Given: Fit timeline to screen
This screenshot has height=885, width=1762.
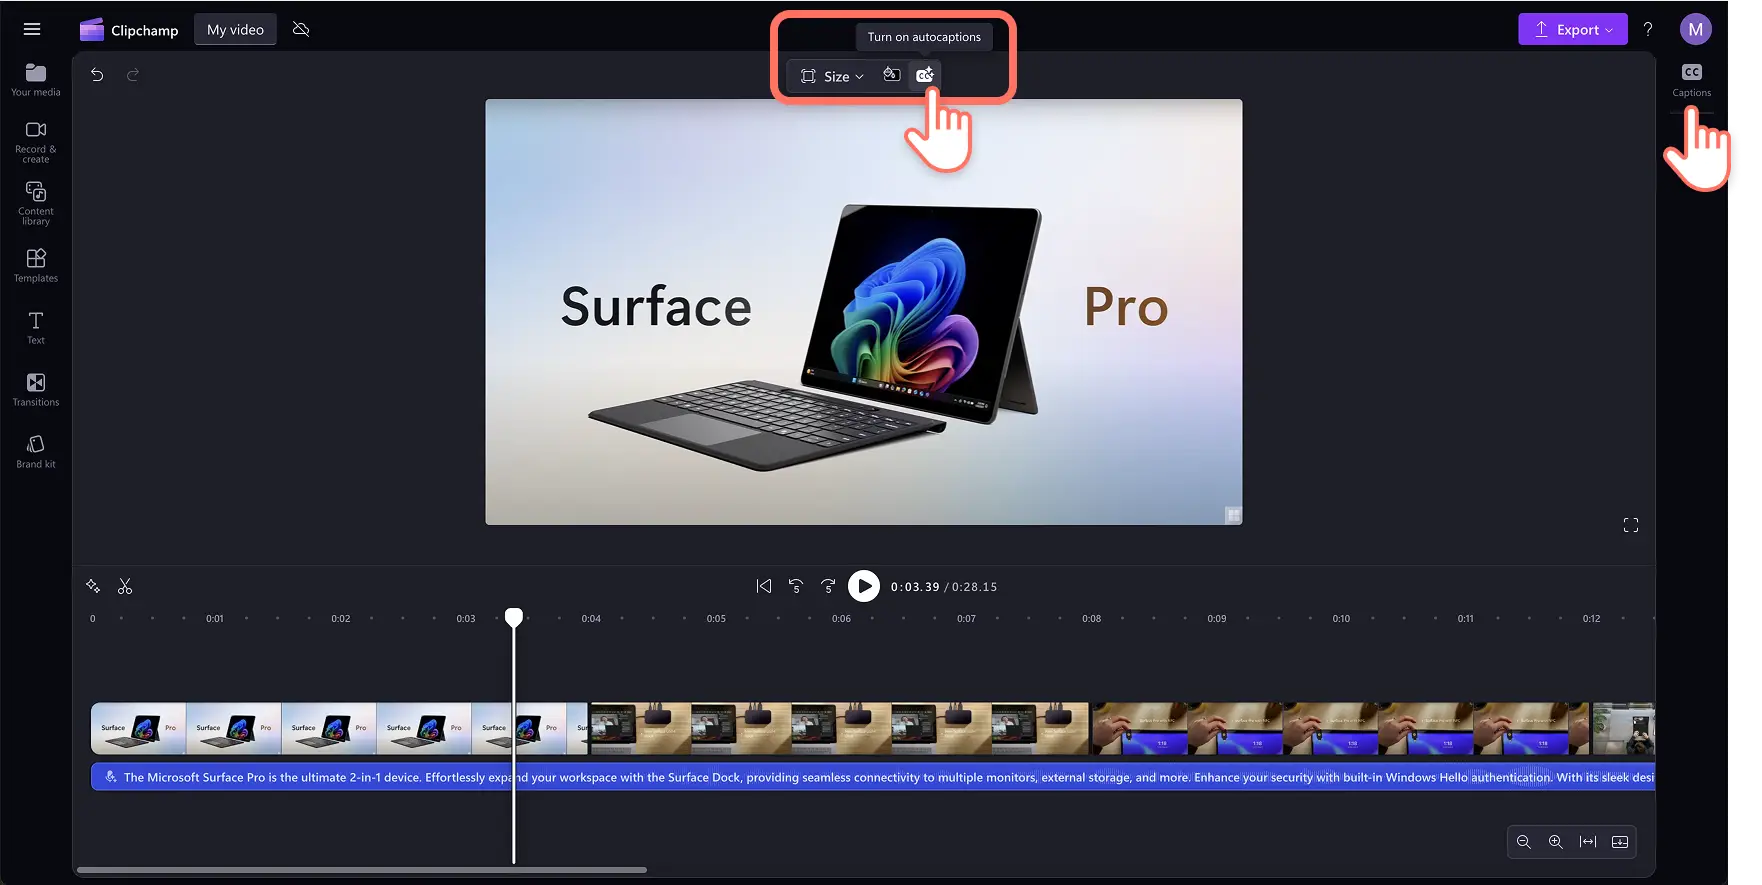Looking at the screenshot, I should 1588,842.
